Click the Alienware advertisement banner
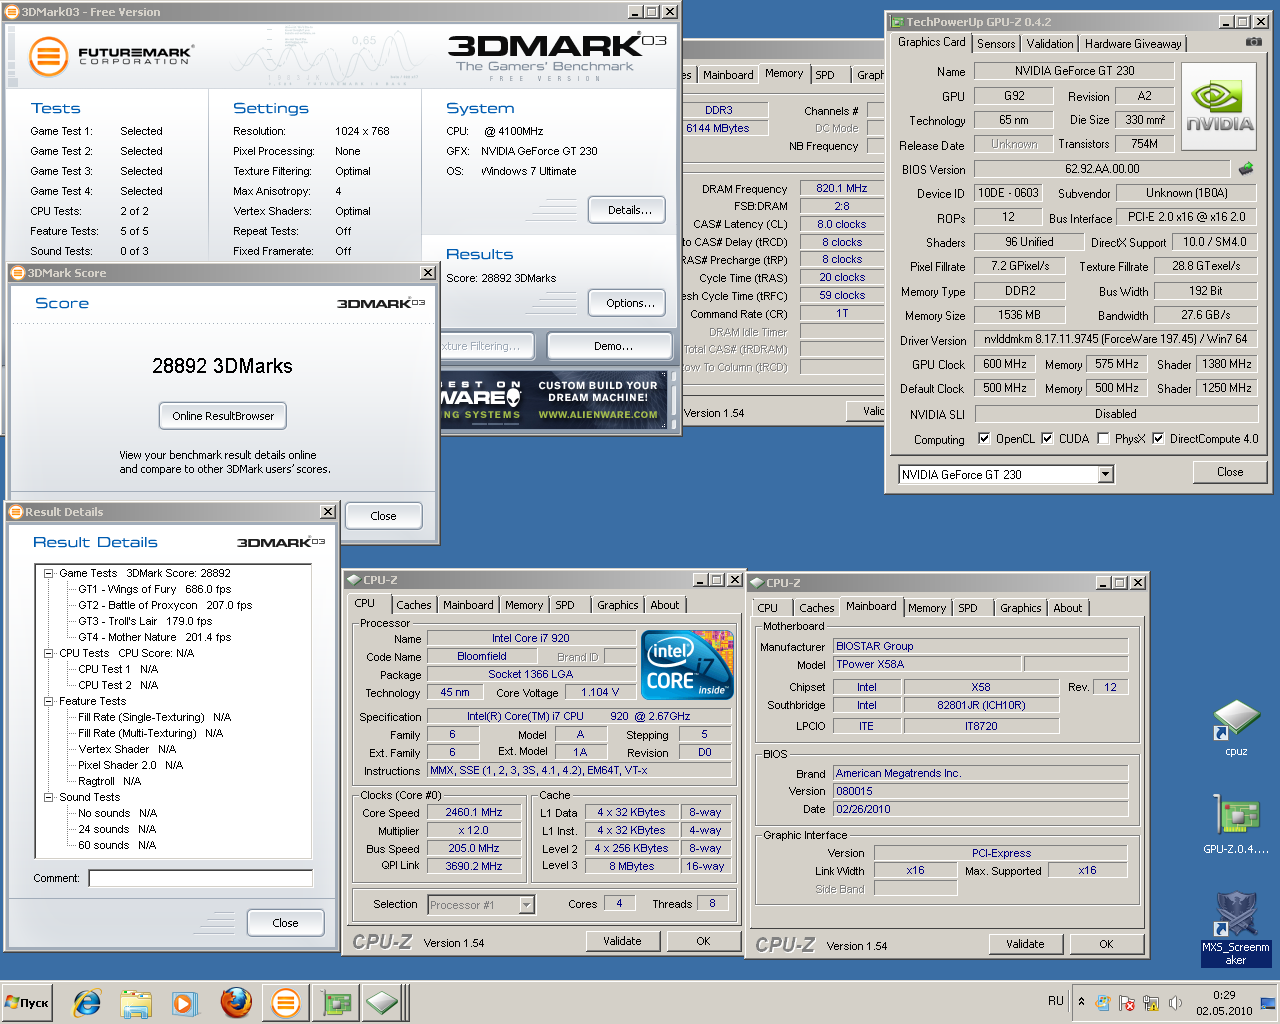 [555, 399]
